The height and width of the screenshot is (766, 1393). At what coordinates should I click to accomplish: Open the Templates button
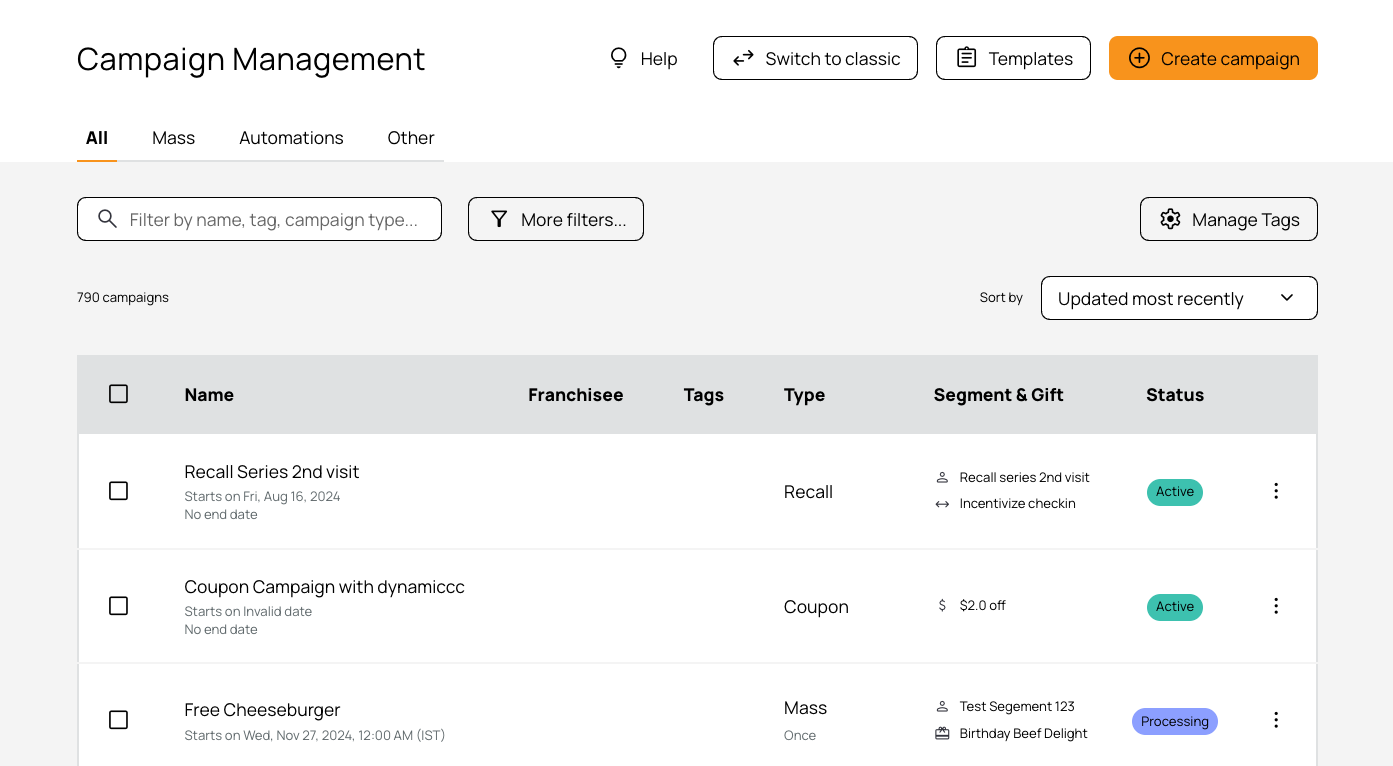pyautogui.click(x=1013, y=58)
